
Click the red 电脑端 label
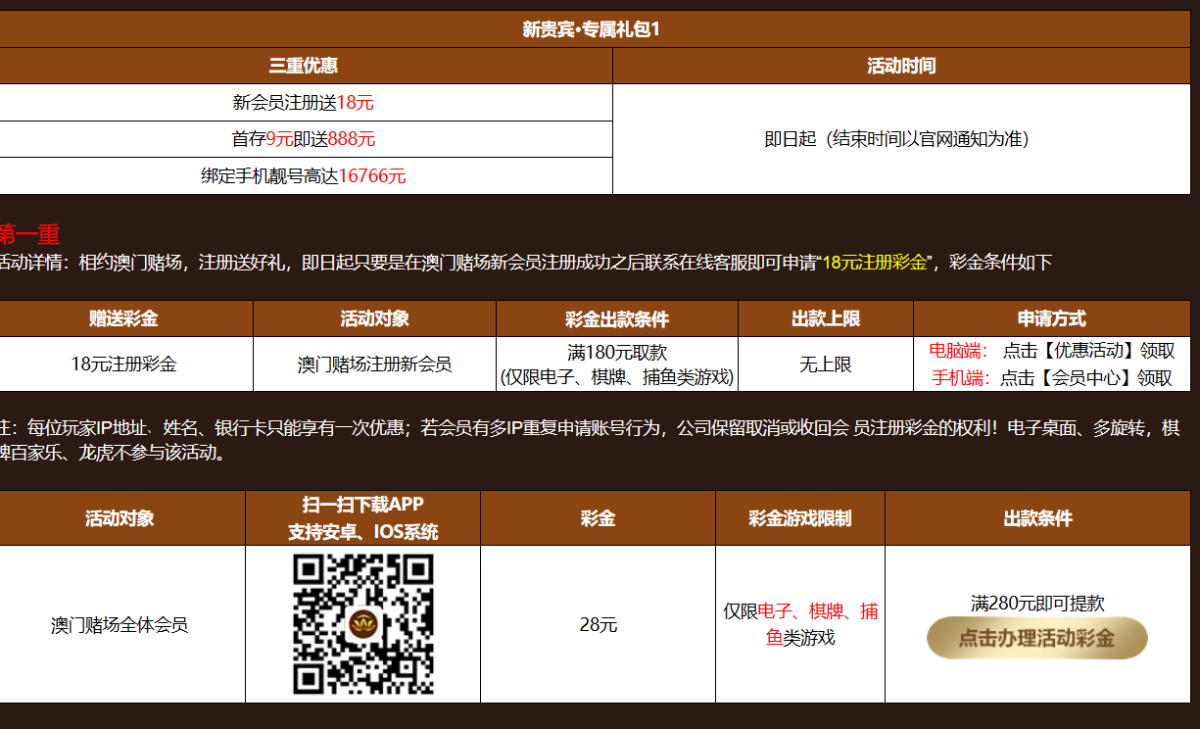pos(958,351)
